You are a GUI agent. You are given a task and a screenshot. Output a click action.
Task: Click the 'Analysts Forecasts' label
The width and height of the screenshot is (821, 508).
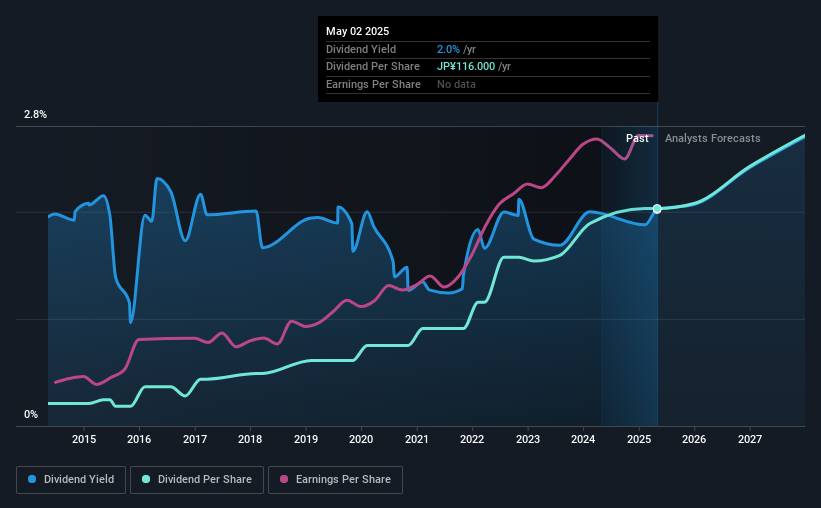[x=713, y=138]
